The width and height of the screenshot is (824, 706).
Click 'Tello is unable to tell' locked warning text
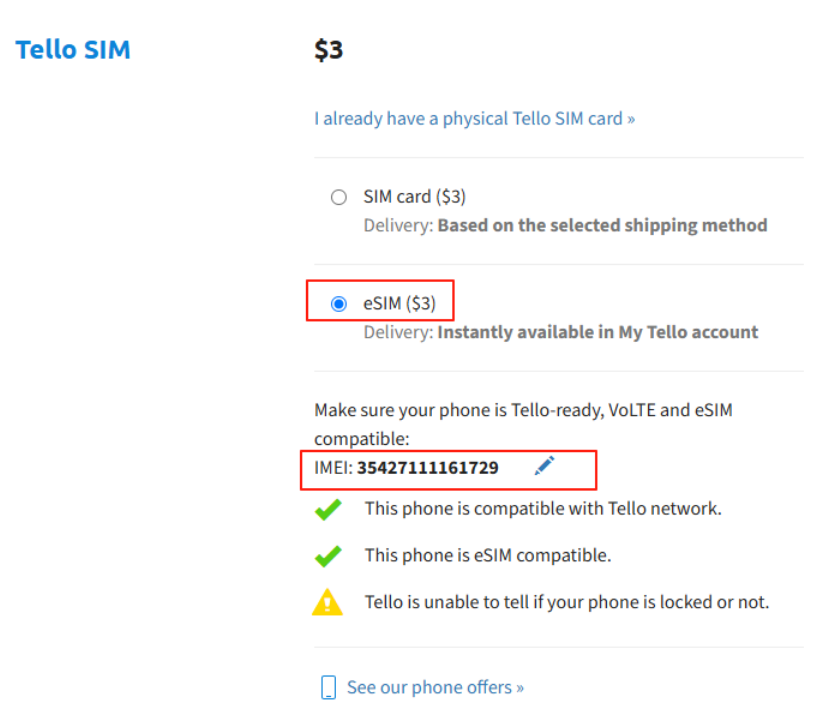[x=567, y=602]
